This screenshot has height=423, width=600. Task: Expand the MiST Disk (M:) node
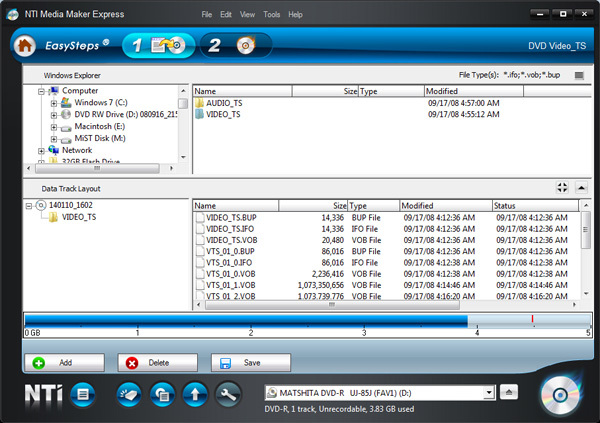coord(54,139)
